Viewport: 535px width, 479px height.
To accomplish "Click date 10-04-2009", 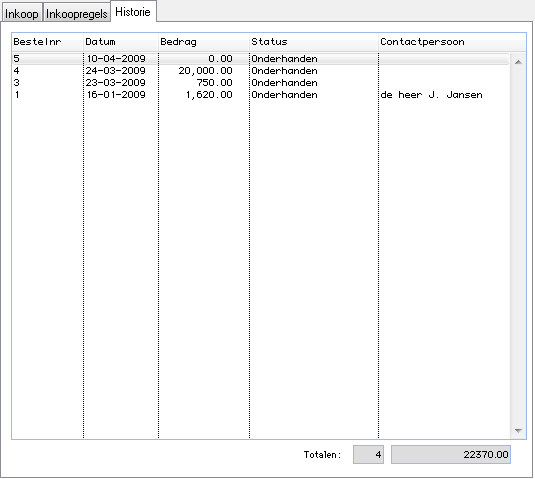I will (x=116, y=59).
